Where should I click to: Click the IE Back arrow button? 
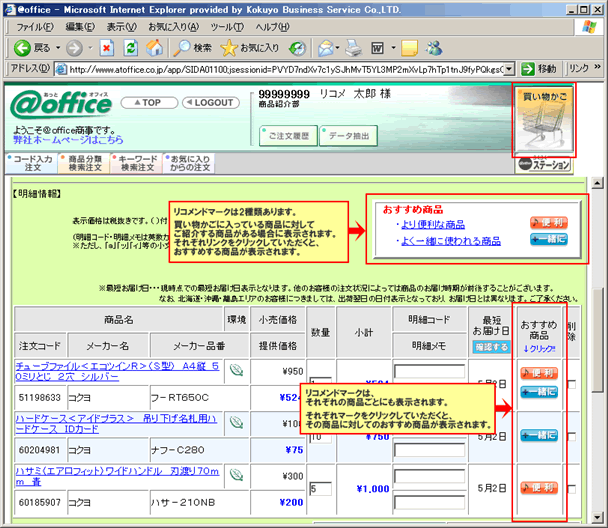pyautogui.click(x=22, y=48)
